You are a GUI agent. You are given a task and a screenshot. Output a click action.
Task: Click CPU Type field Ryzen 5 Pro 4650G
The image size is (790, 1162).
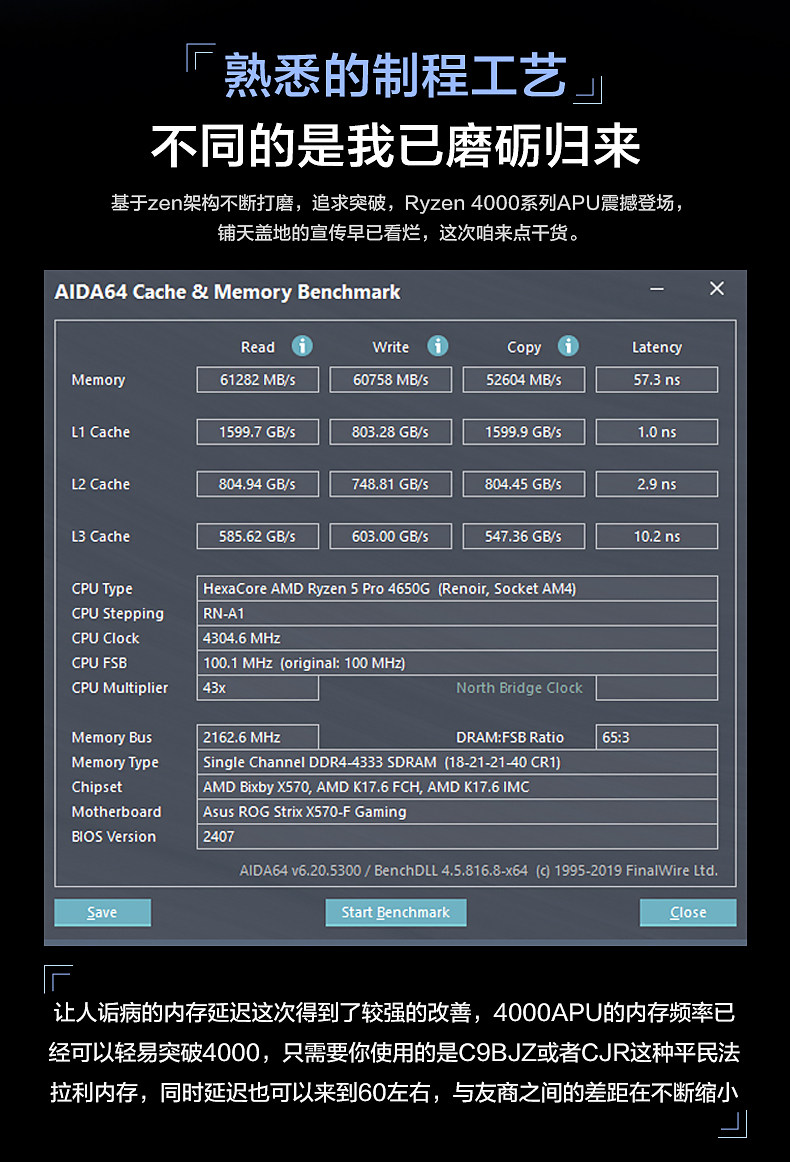tap(457, 588)
